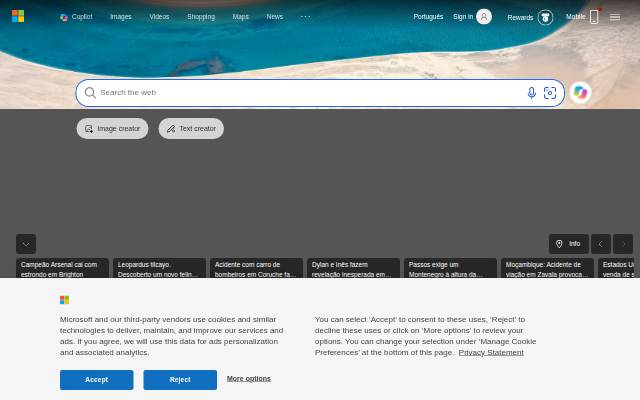Viewport: 640px width, 400px height.
Task: Open the Moçambique: Acidente de viação card
Action: click(x=547, y=268)
